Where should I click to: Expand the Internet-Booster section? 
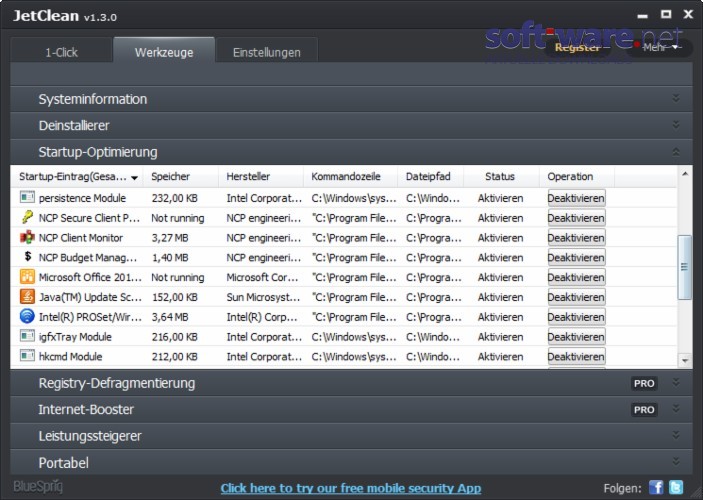pyautogui.click(x=676, y=409)
